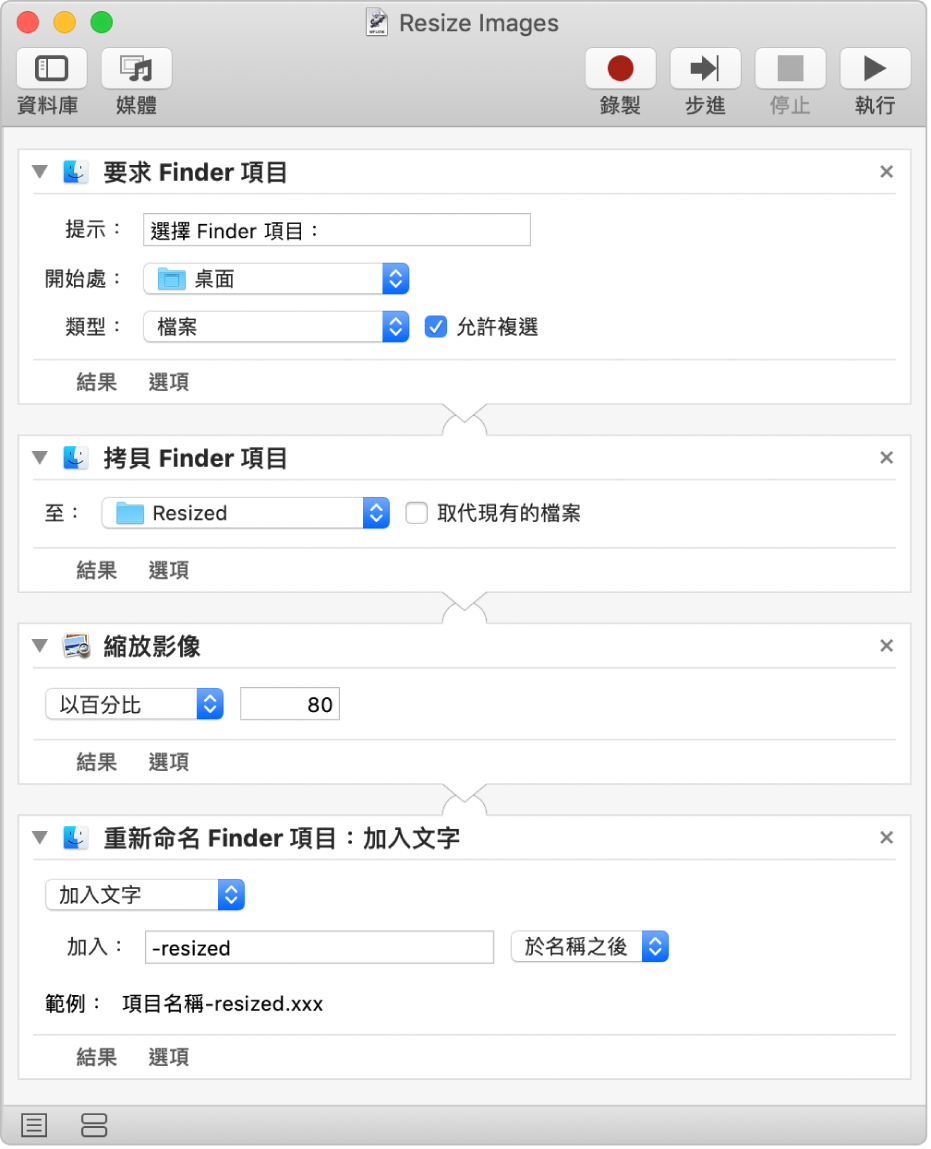This screenshot has width=931, height=1149.
Task: Click the 選項 link in rename action
Action: coord(168,1057)
